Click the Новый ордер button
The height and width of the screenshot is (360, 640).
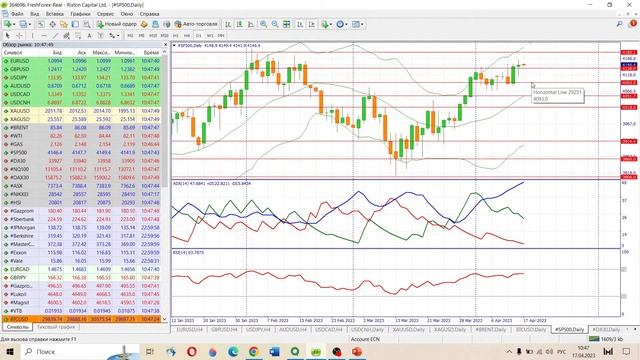(x=117, y=24)
